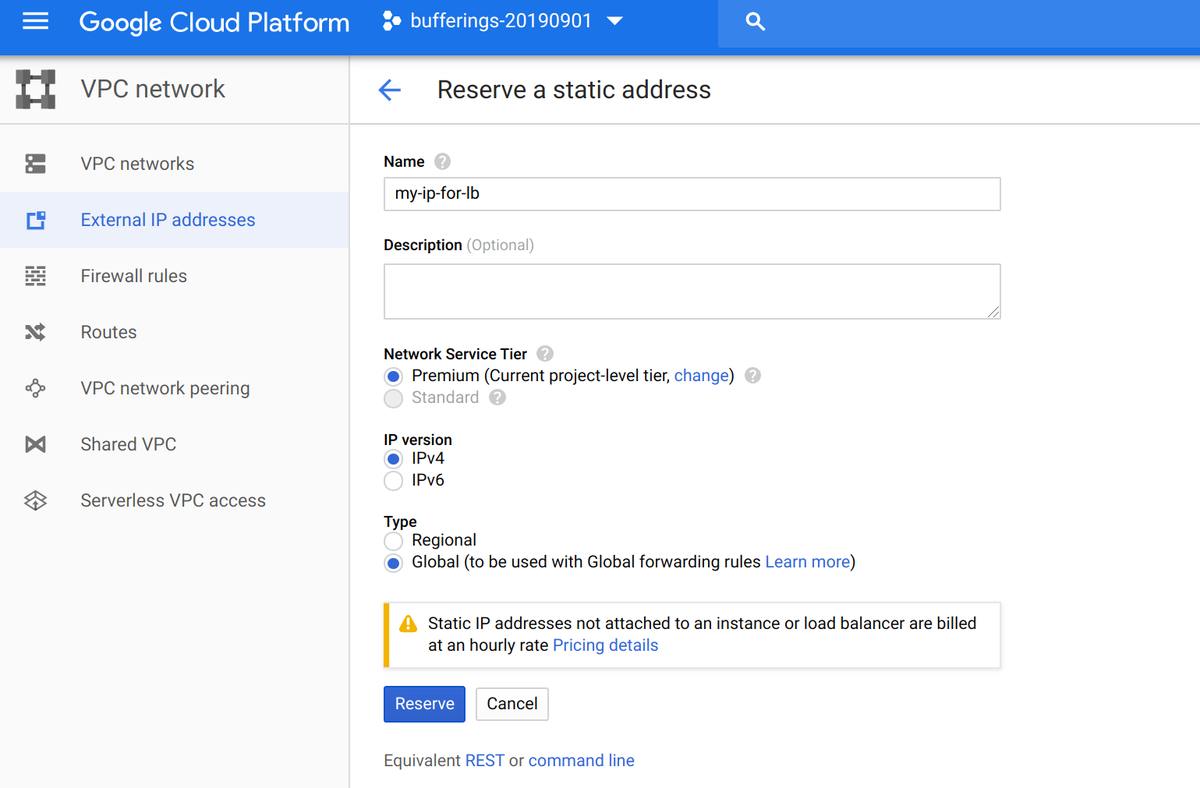Click the External IP addresses sidebar icon

pos(36,220)
